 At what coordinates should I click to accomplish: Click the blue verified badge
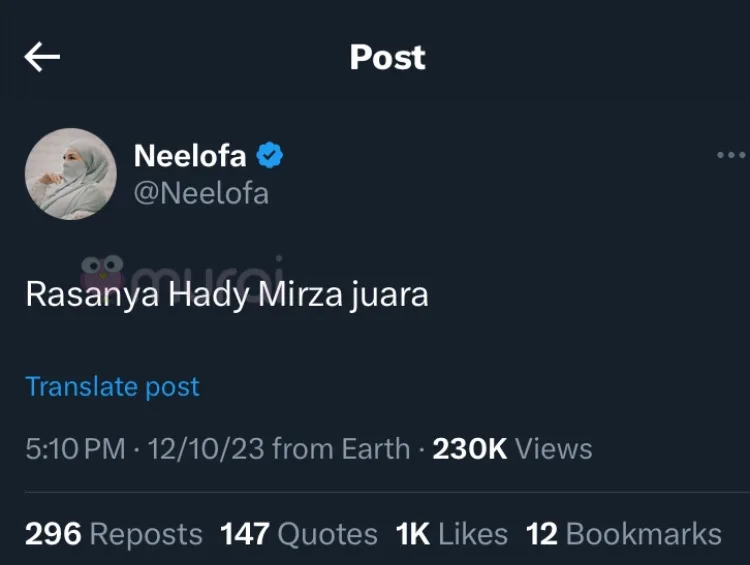click(270, 155)
